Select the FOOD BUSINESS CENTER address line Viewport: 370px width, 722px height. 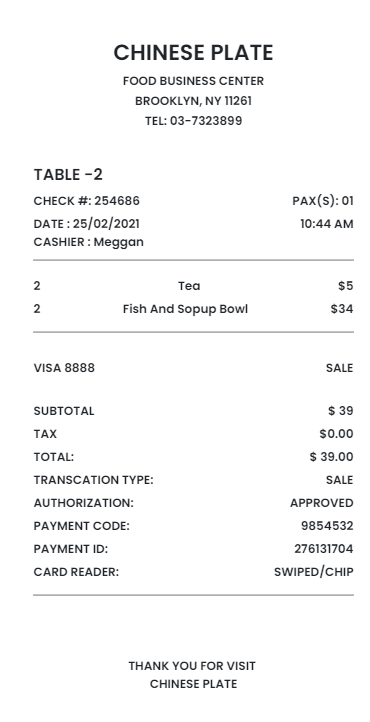tap(193, 81)
